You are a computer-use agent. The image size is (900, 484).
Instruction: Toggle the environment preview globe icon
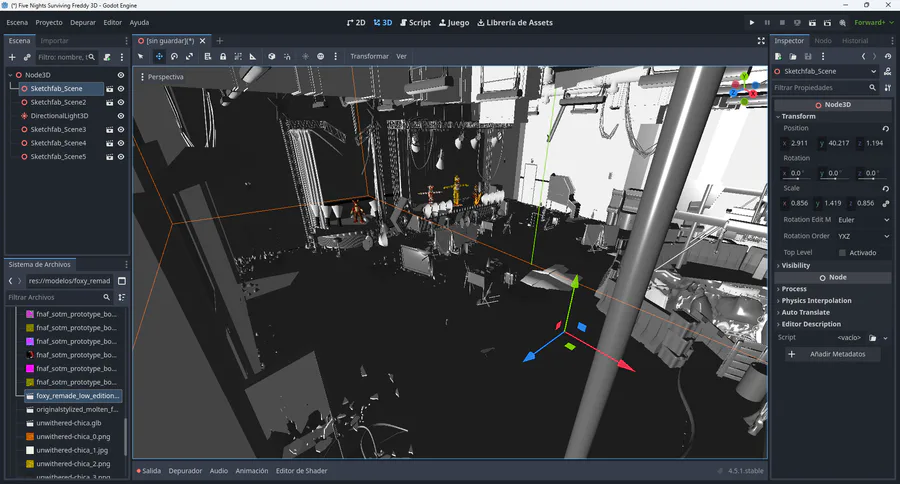[x=320, y=56]
